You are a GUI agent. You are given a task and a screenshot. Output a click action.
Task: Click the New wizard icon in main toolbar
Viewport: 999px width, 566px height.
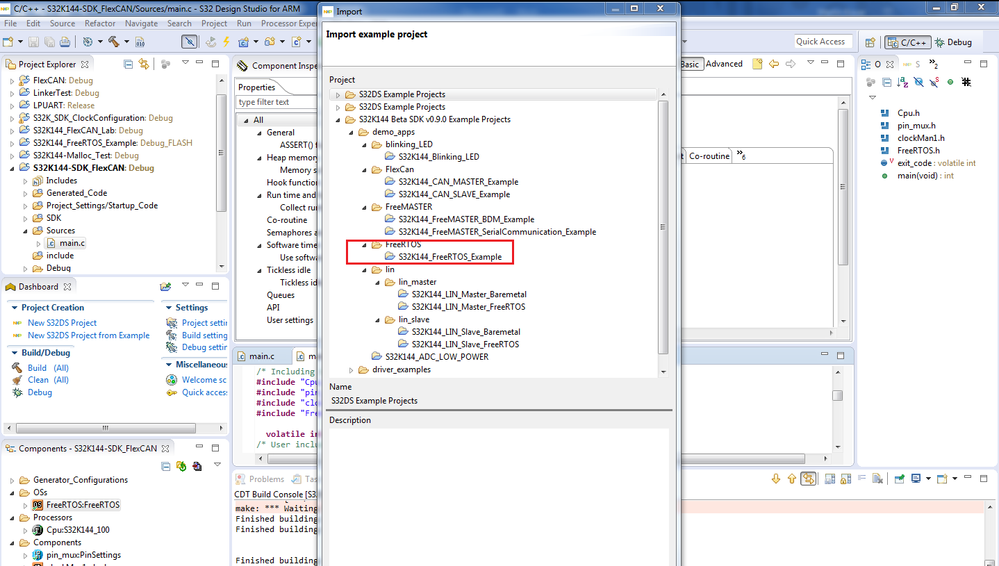point(8,42)
